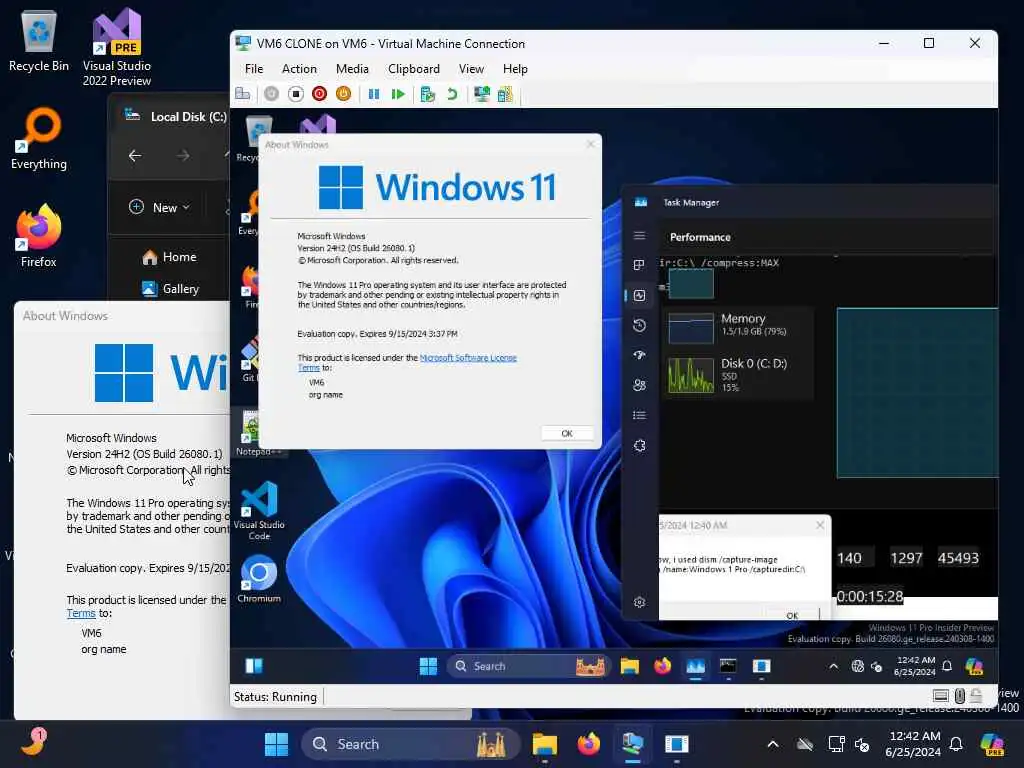
Task: Click back arrow in Local Disk (C:) explorer
Action: [135, 155]
